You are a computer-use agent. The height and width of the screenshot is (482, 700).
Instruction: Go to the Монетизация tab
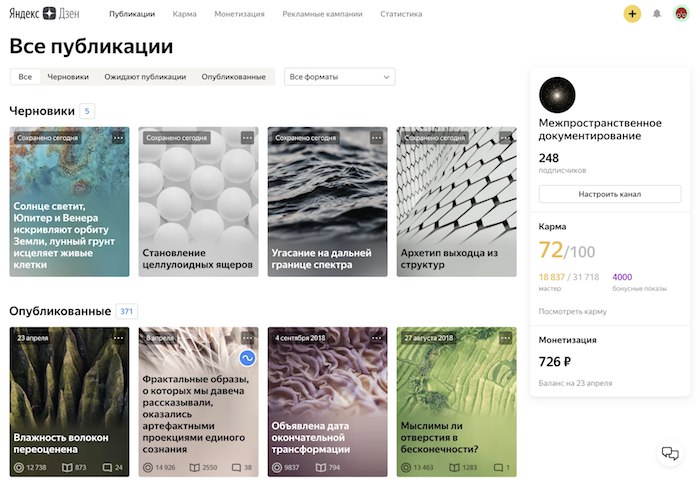point(239,14)
